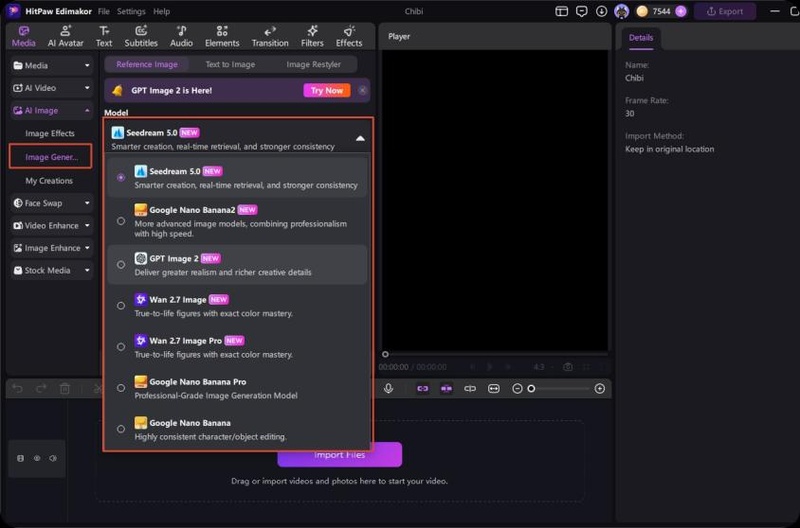Click the timeline zoom slider handle
Screen dimensions: 800x528
pos(531,389)
